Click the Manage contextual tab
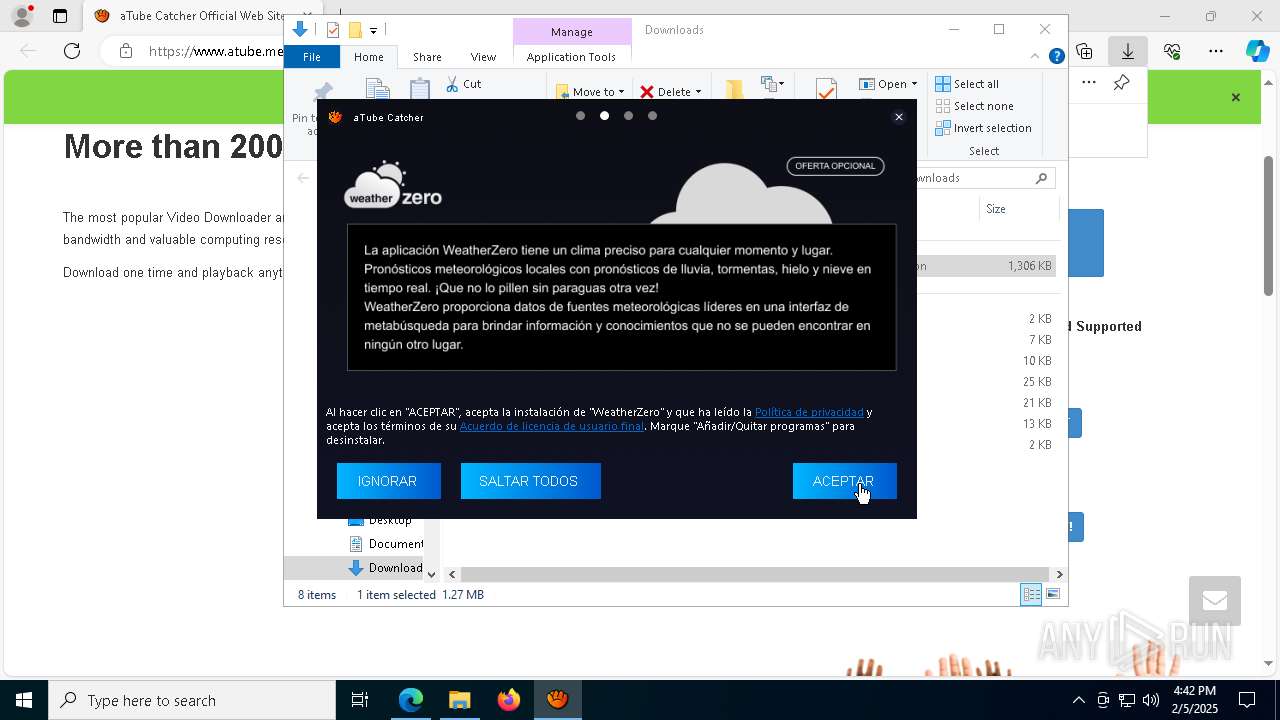Image resolution: width=1280 pixels, height=720 pixels. [x=572, y=32]
